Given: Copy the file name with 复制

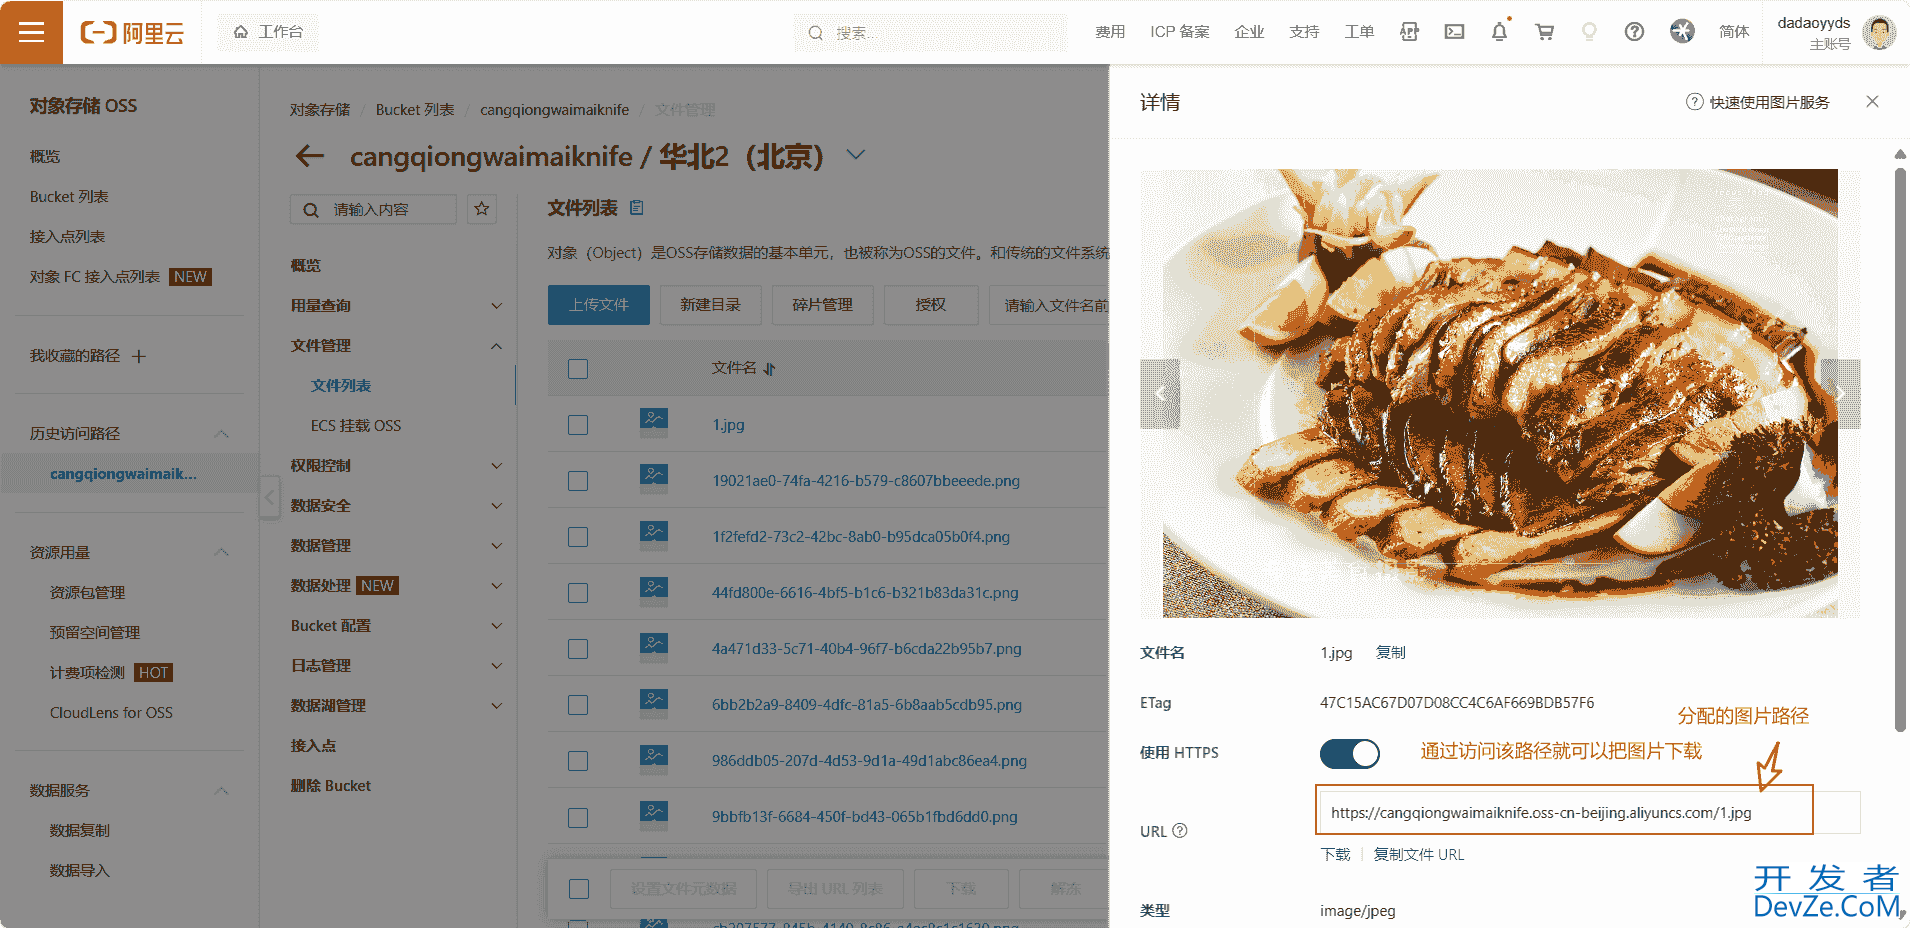Looking at the screenshot, I should (1391, 653).
